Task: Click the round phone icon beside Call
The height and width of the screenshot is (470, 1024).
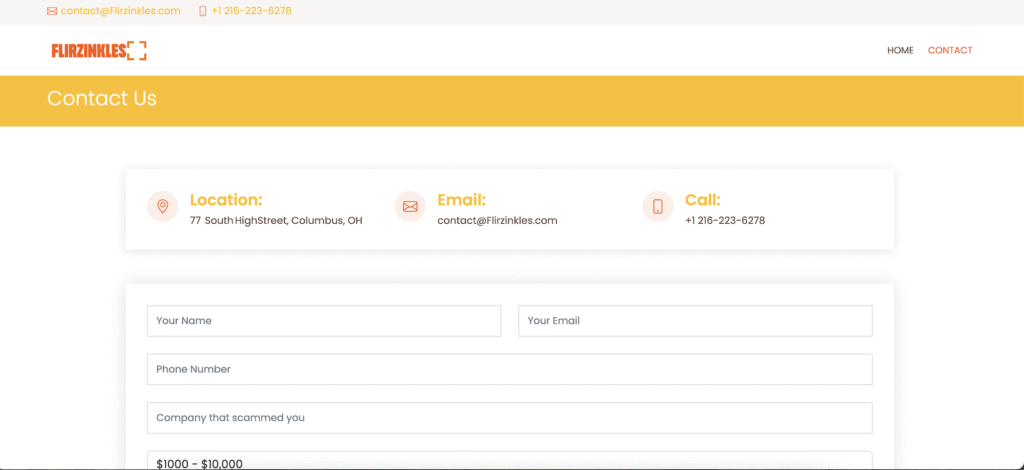Action: click(x=658, y=207)
